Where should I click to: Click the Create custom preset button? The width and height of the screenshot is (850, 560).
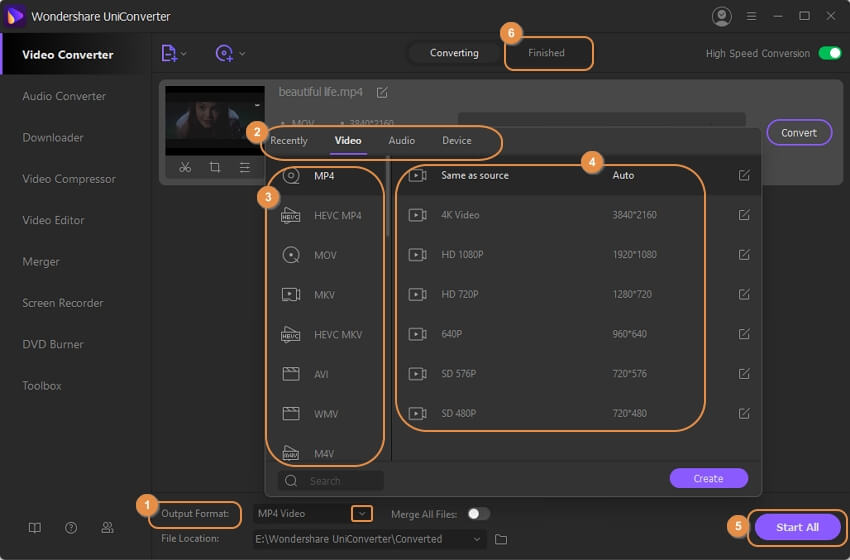[708, 479]
